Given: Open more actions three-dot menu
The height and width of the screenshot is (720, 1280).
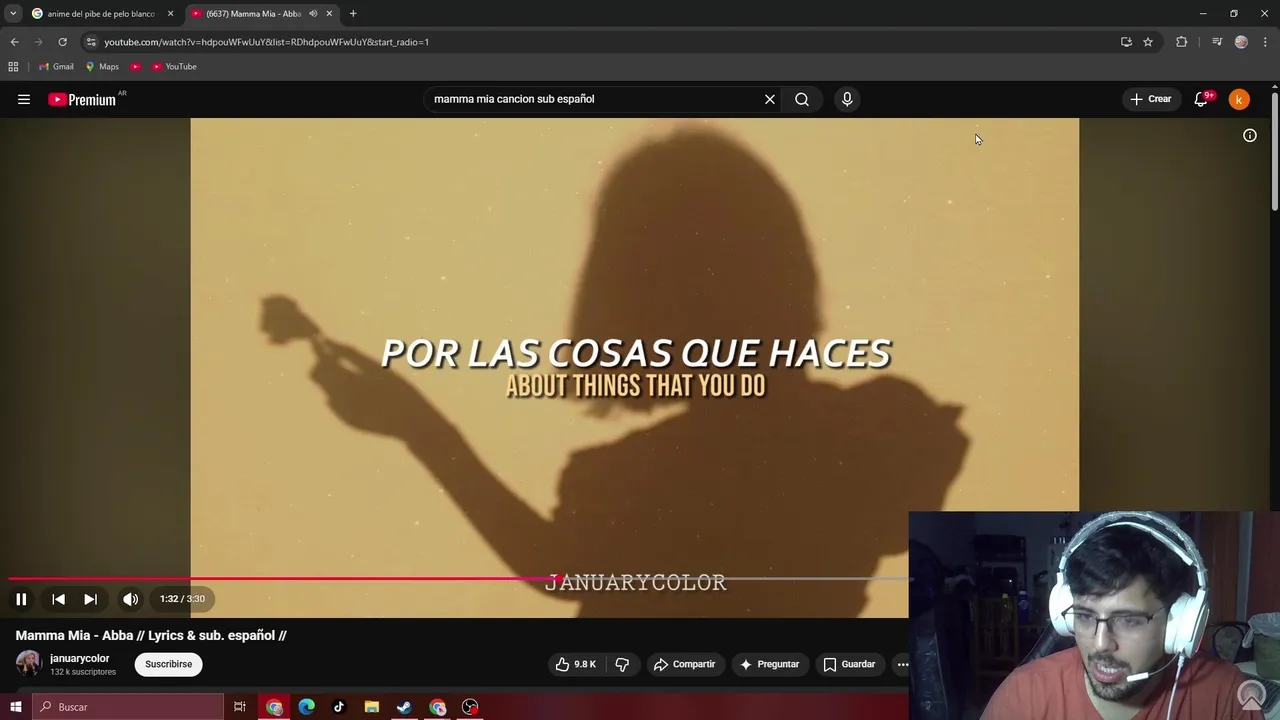Looking at the screenshot, I should (902, 664).
